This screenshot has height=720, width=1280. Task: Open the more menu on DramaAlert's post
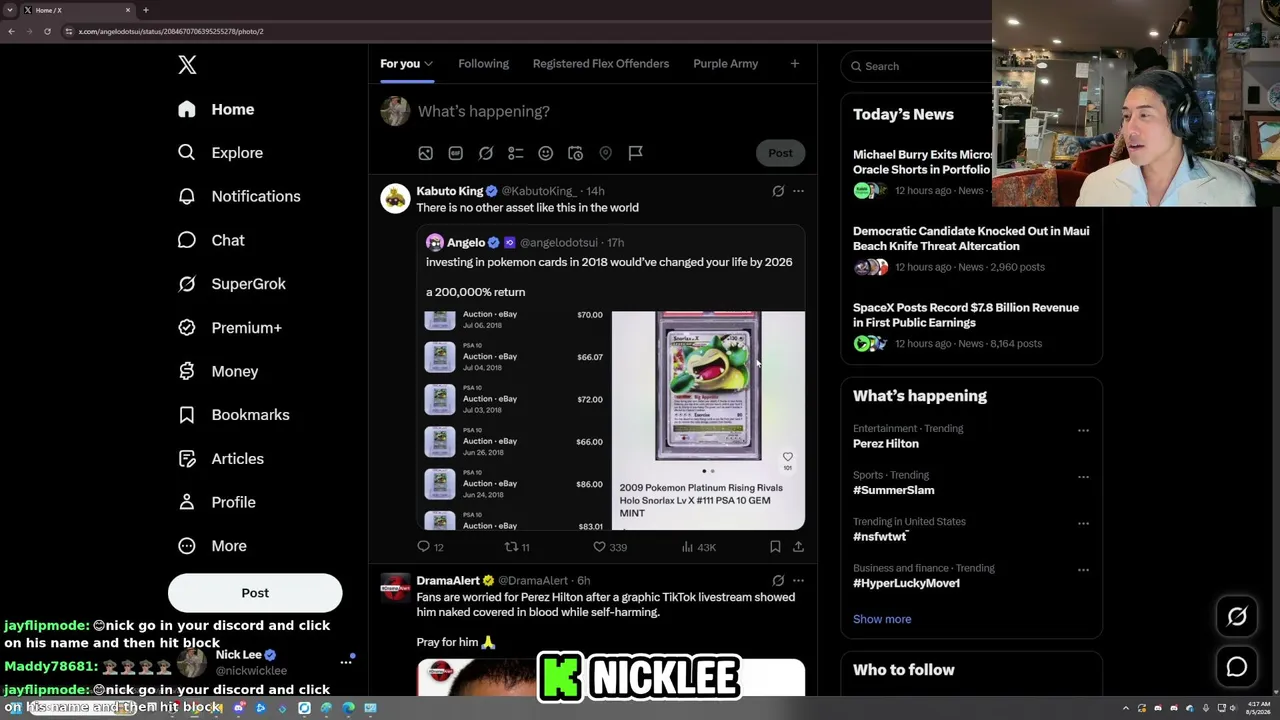[x=798, y=580]
